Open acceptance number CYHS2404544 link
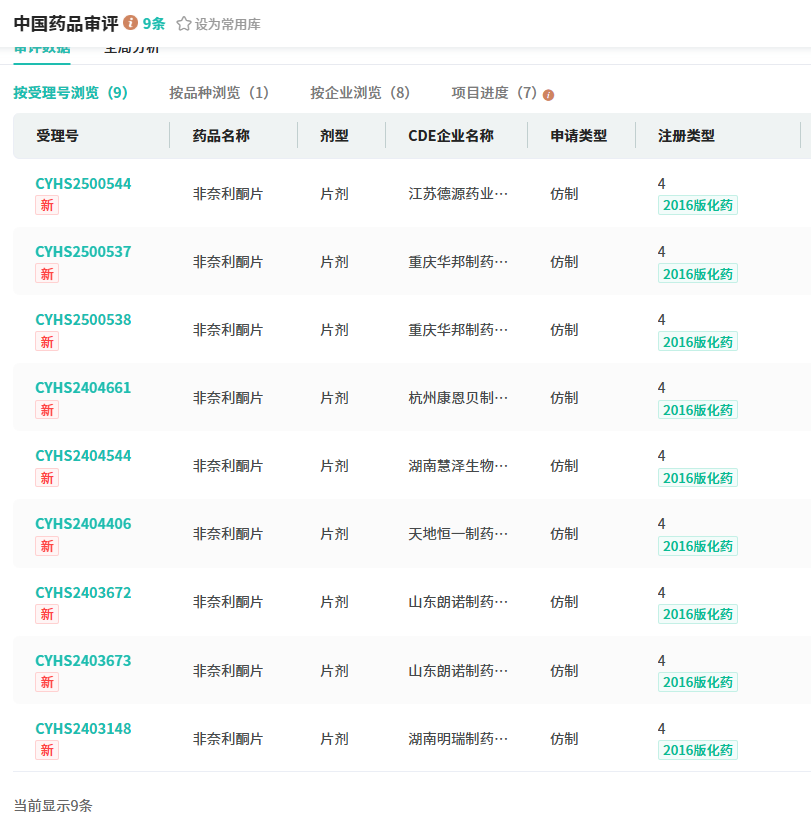Image resolution: width=811 pixels, height=818 pixels. tap(83, 456)
